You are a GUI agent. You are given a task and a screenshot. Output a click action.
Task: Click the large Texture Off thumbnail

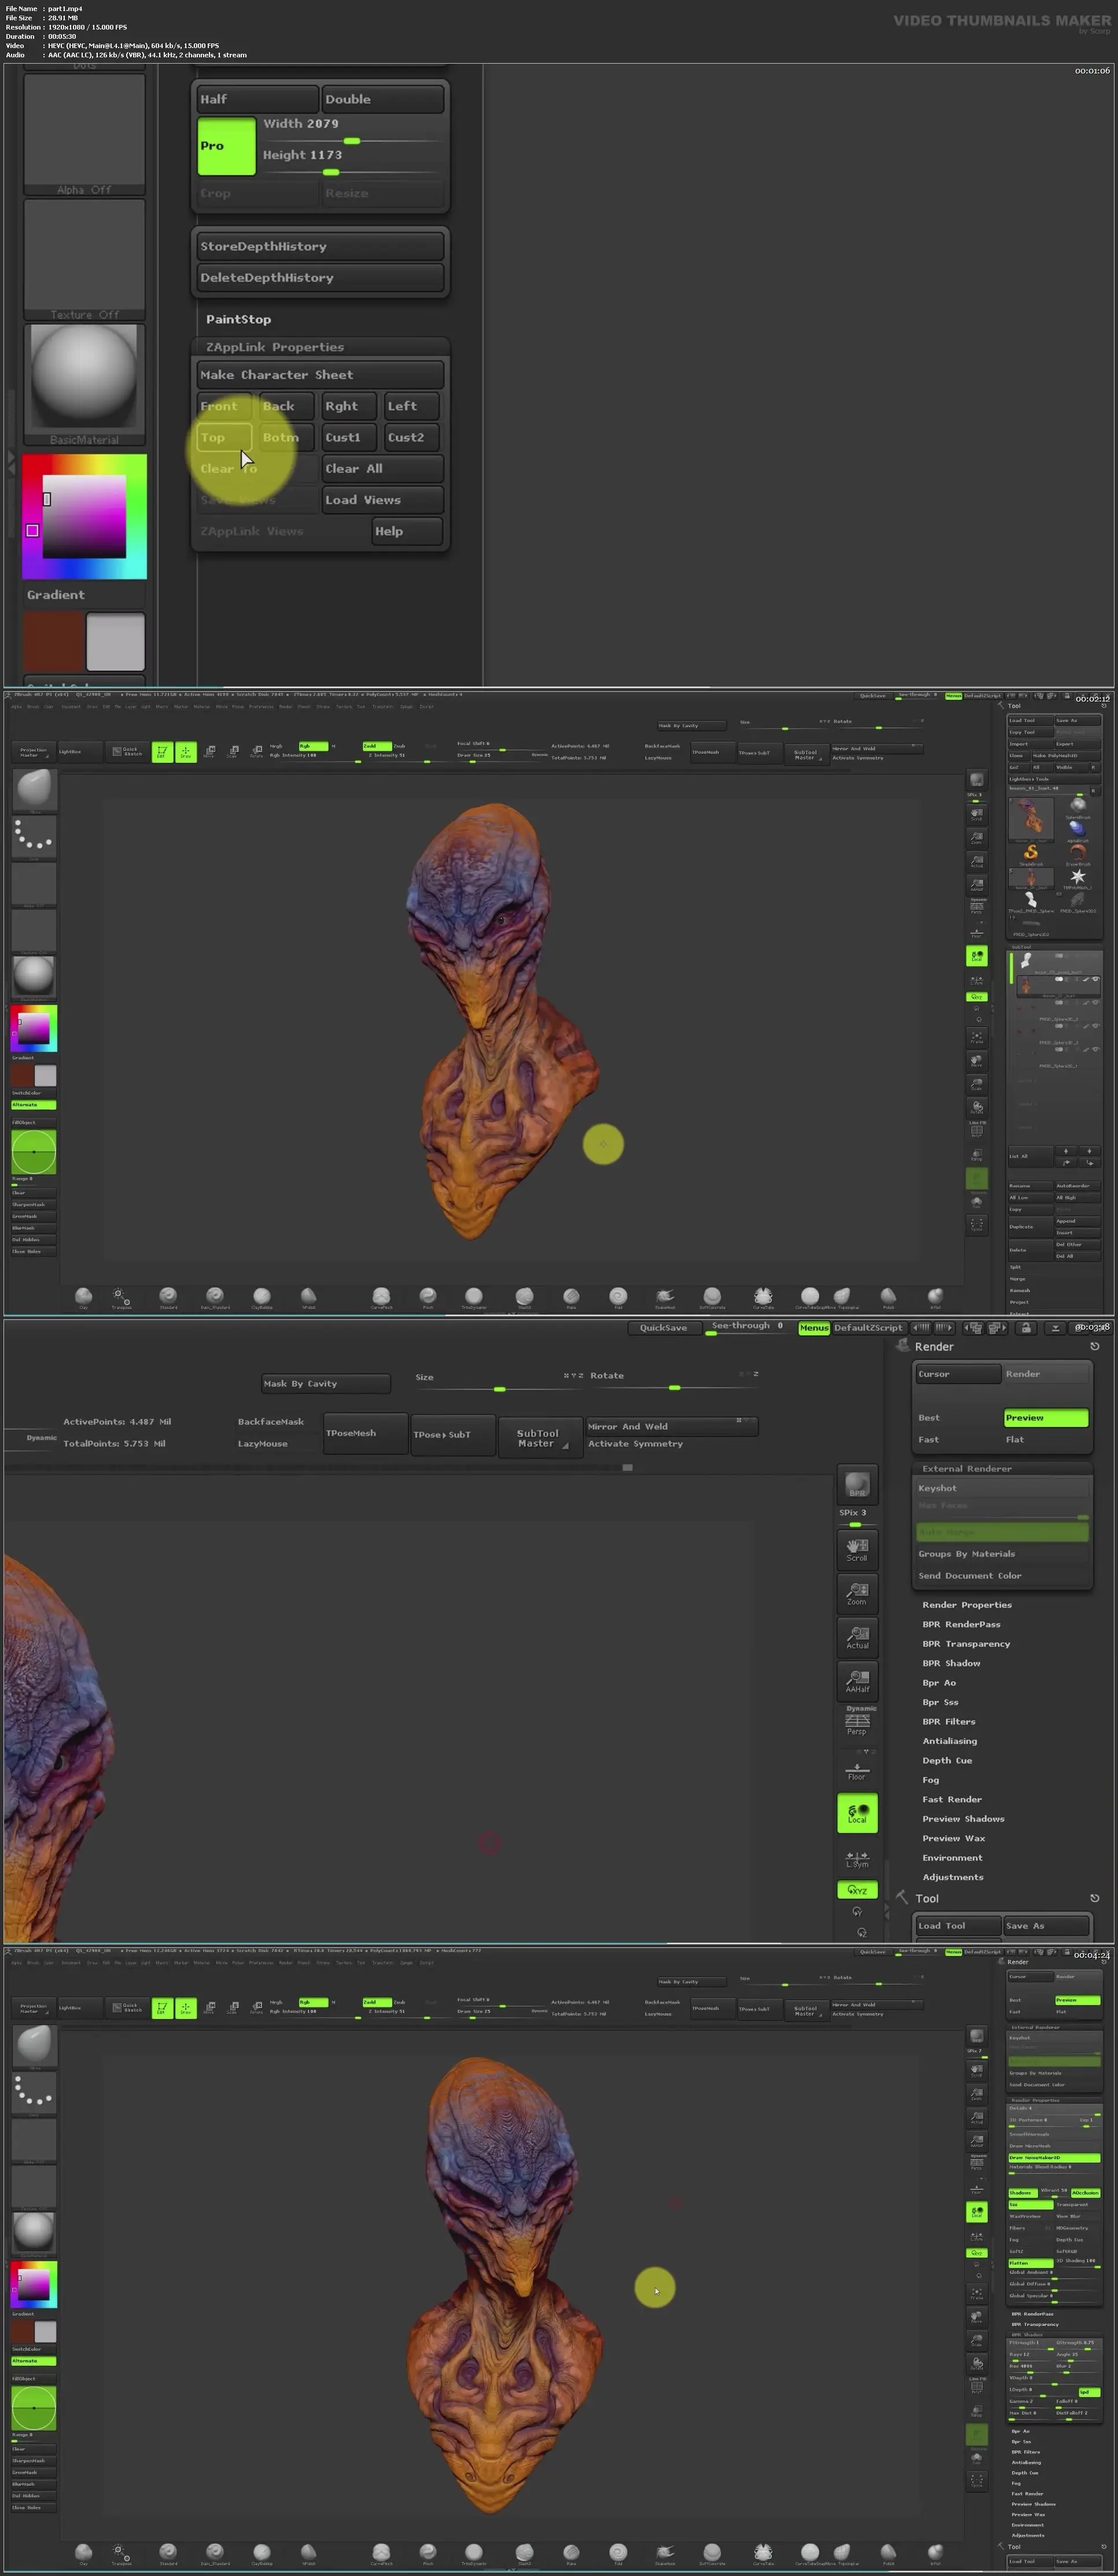tap(84, 259)
